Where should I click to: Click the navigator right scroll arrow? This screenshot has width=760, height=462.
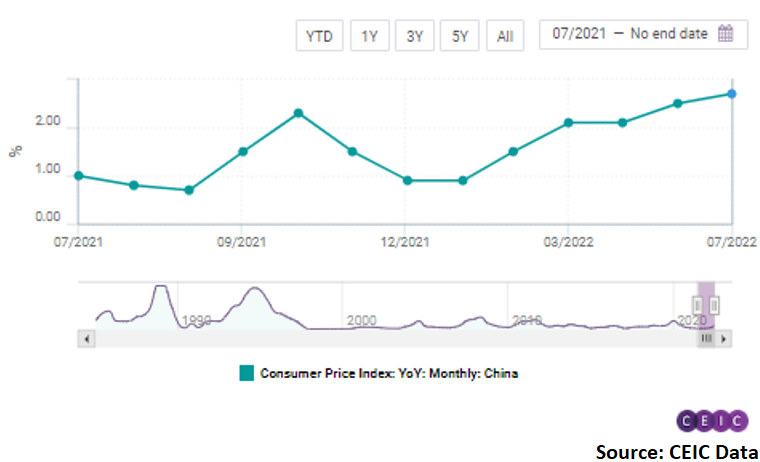pyautogui.click(x=724, y=339)
